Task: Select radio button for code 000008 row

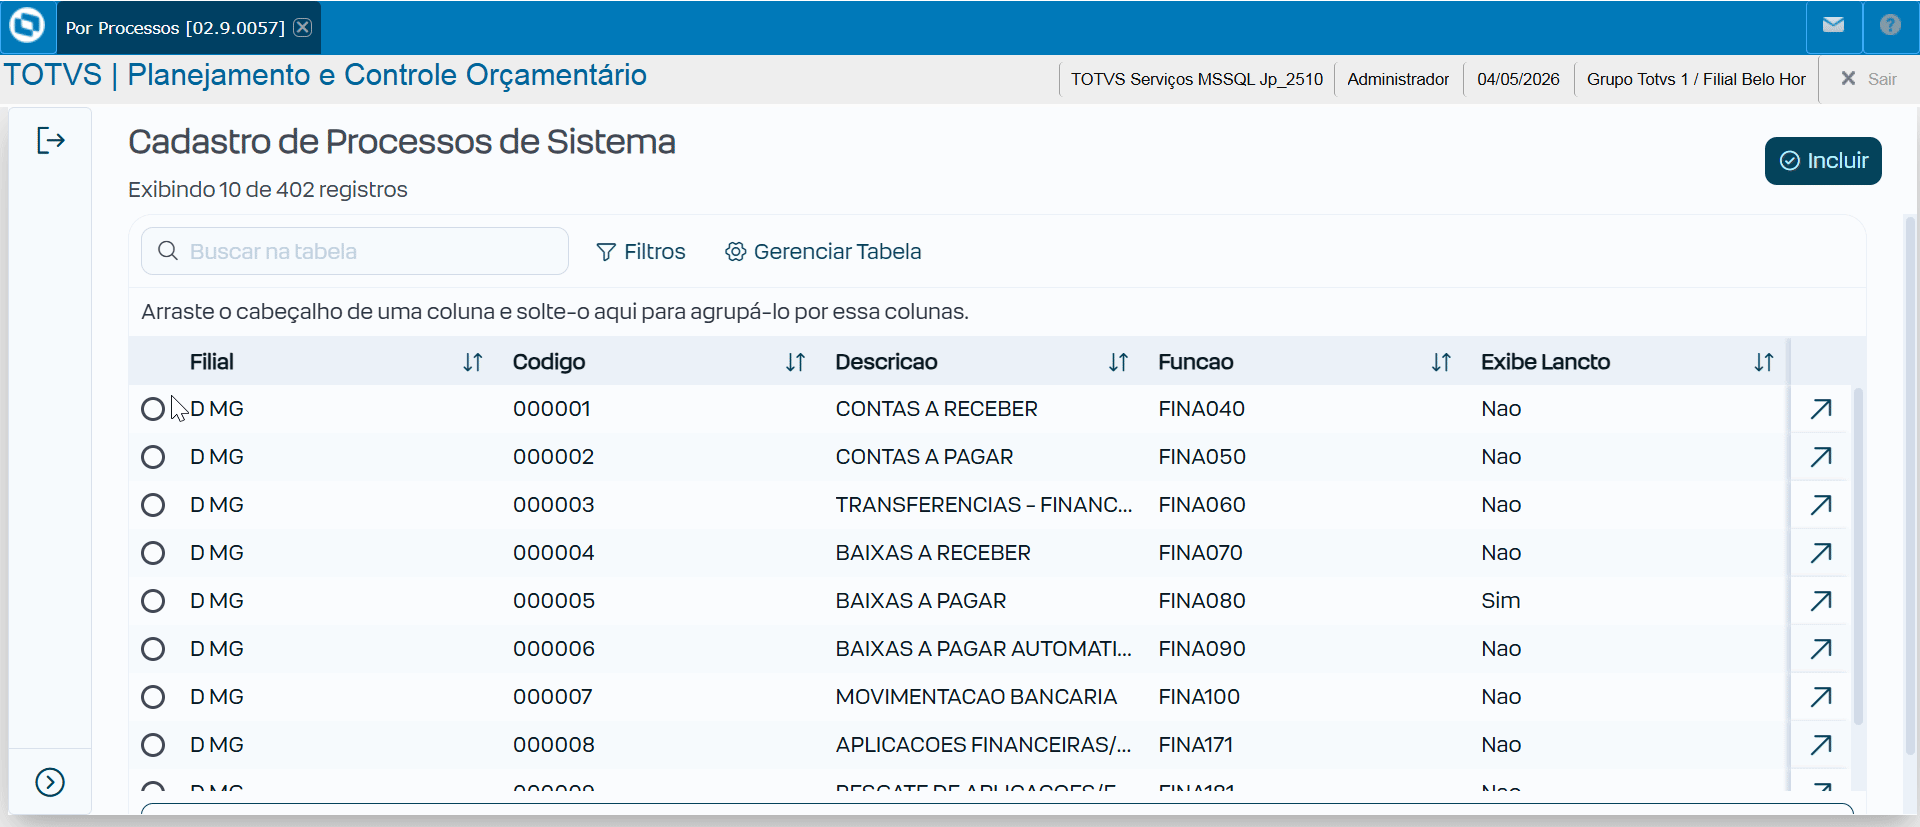Action: point(153,745)
